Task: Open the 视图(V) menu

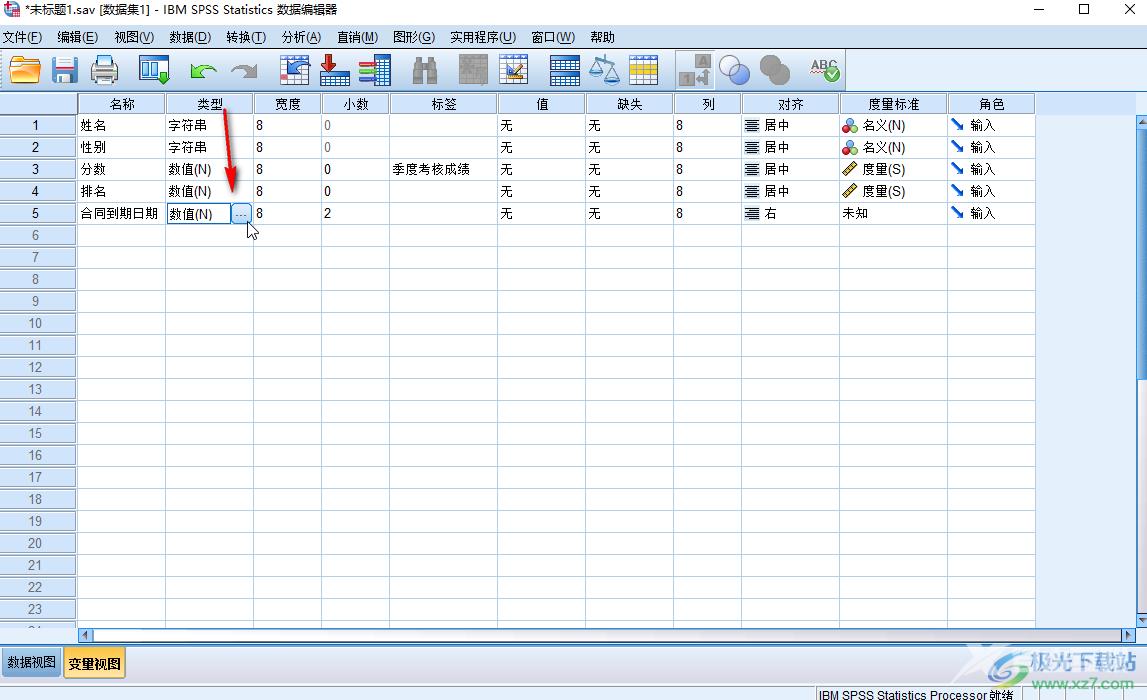Action: tap(134, 37)
